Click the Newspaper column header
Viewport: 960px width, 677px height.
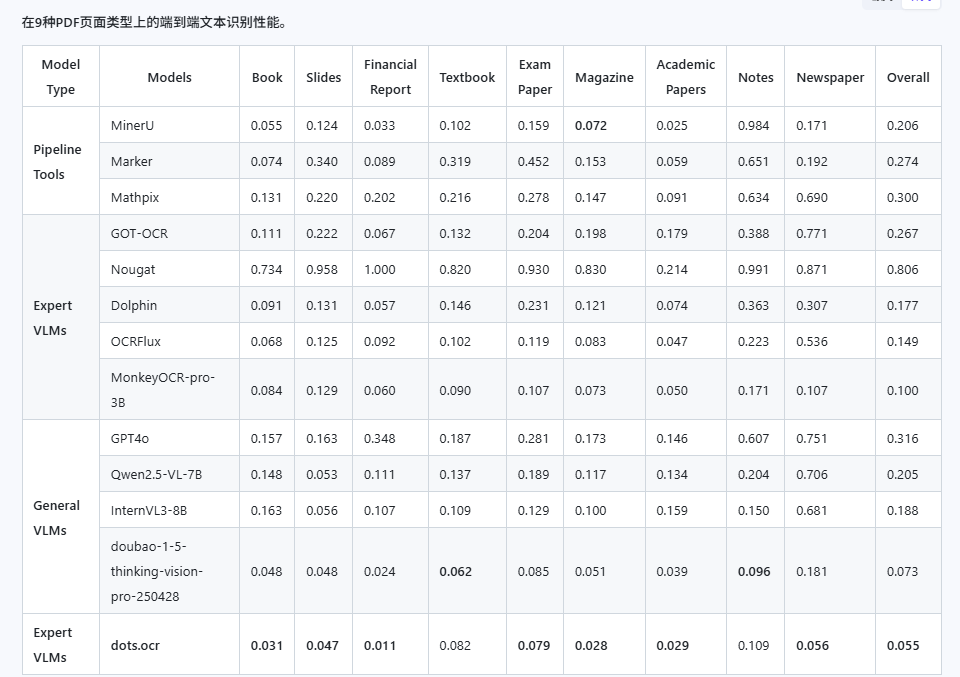pyautogui.click(x=829, y=76)
